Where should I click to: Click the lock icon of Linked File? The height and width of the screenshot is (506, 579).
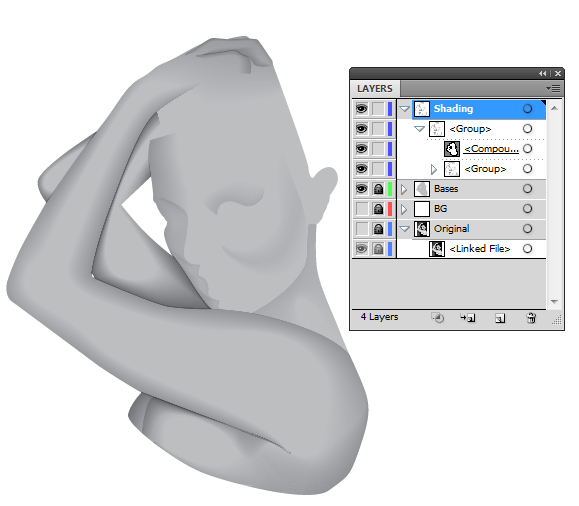coord(378,249)
